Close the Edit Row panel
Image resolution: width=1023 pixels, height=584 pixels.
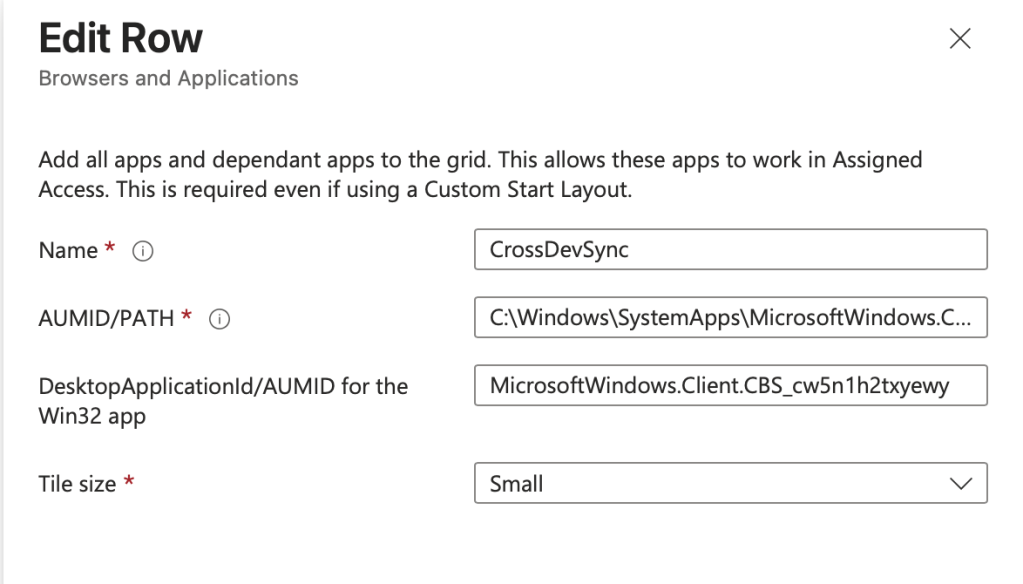click(x=959, y=39)
